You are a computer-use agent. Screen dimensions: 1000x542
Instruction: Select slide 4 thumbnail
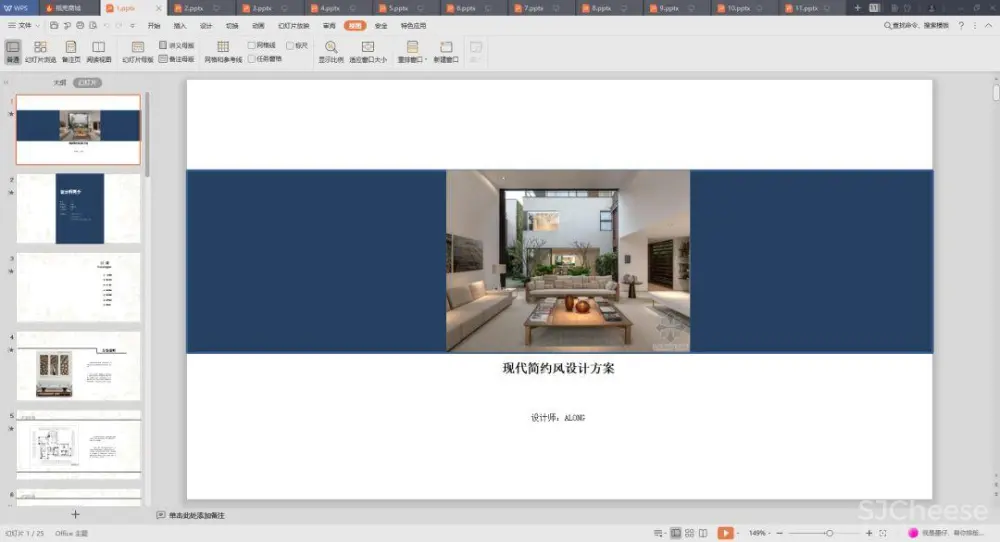[x=78, y=366]
